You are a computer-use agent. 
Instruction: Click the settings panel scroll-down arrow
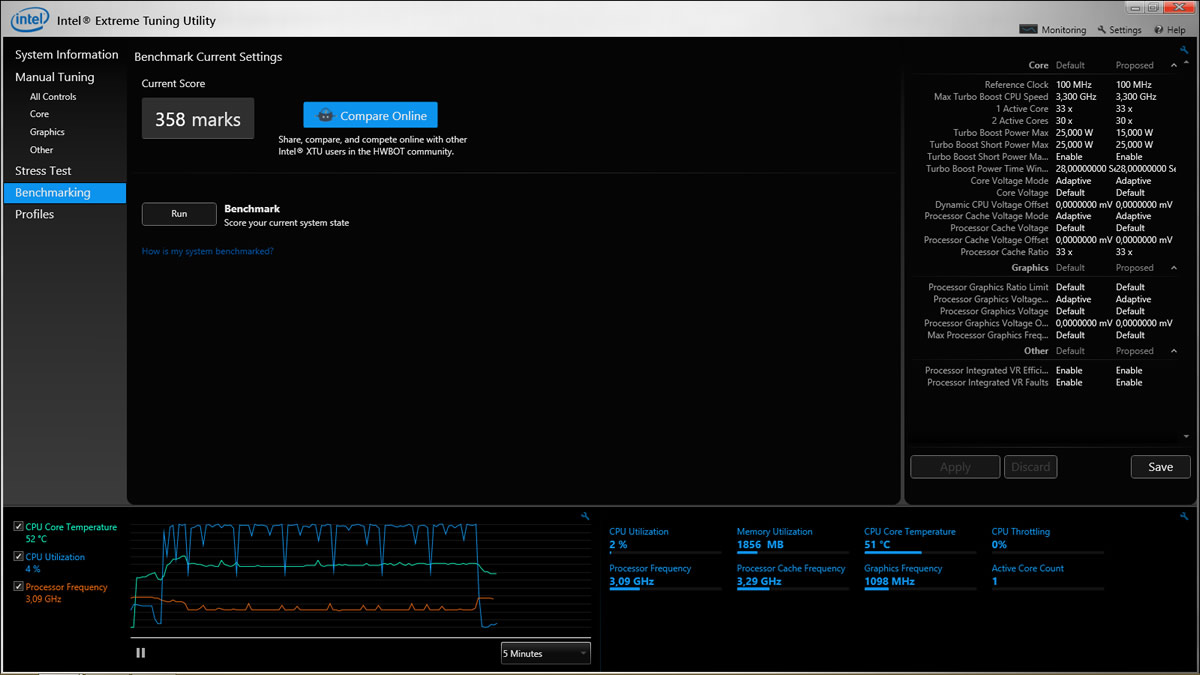[1187, 437]
